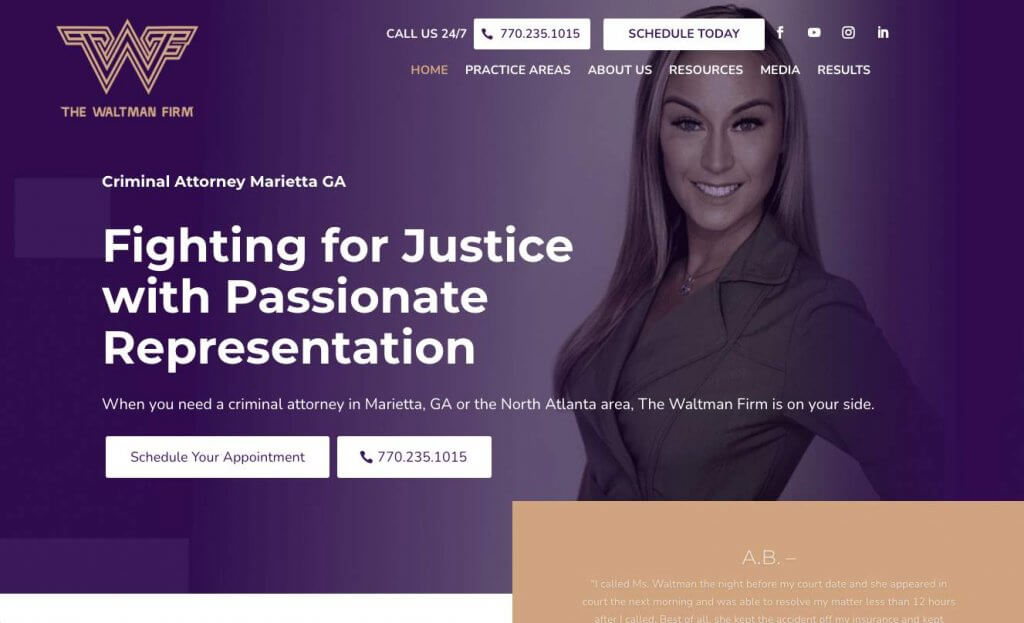
Task: Click header 770.235.1015 phone button
Action: (532, 34)
